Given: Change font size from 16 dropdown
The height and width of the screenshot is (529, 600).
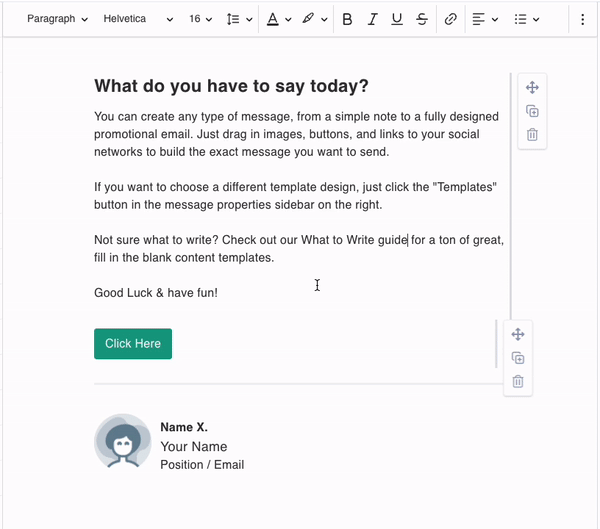Looking at the screenshot, I should (x=200, y=19).
